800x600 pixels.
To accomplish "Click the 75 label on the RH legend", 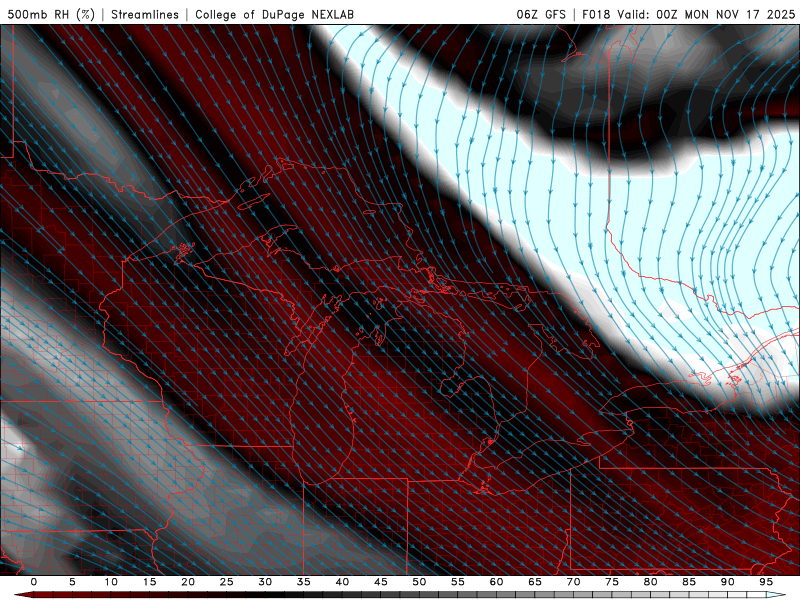I will point(612,582).
